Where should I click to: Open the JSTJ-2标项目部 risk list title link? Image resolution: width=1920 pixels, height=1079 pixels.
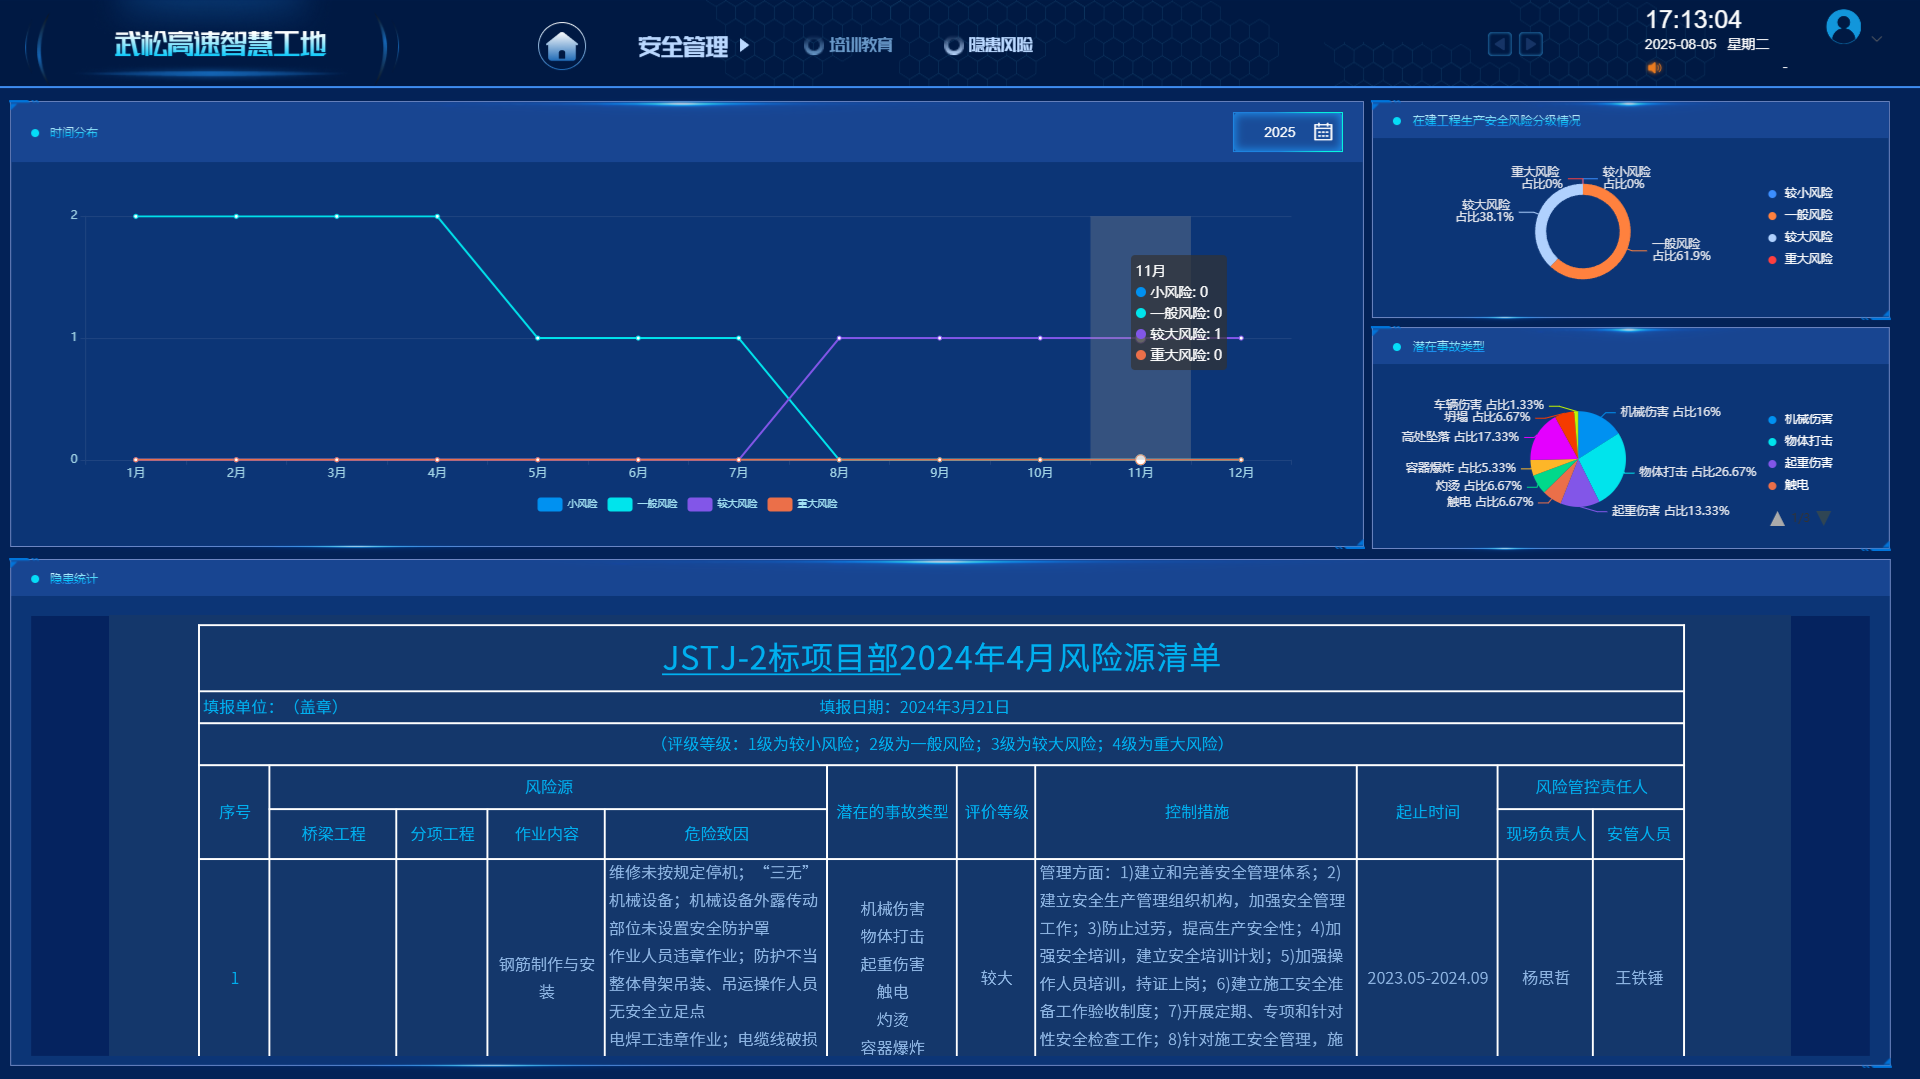(x=940, y=658)
